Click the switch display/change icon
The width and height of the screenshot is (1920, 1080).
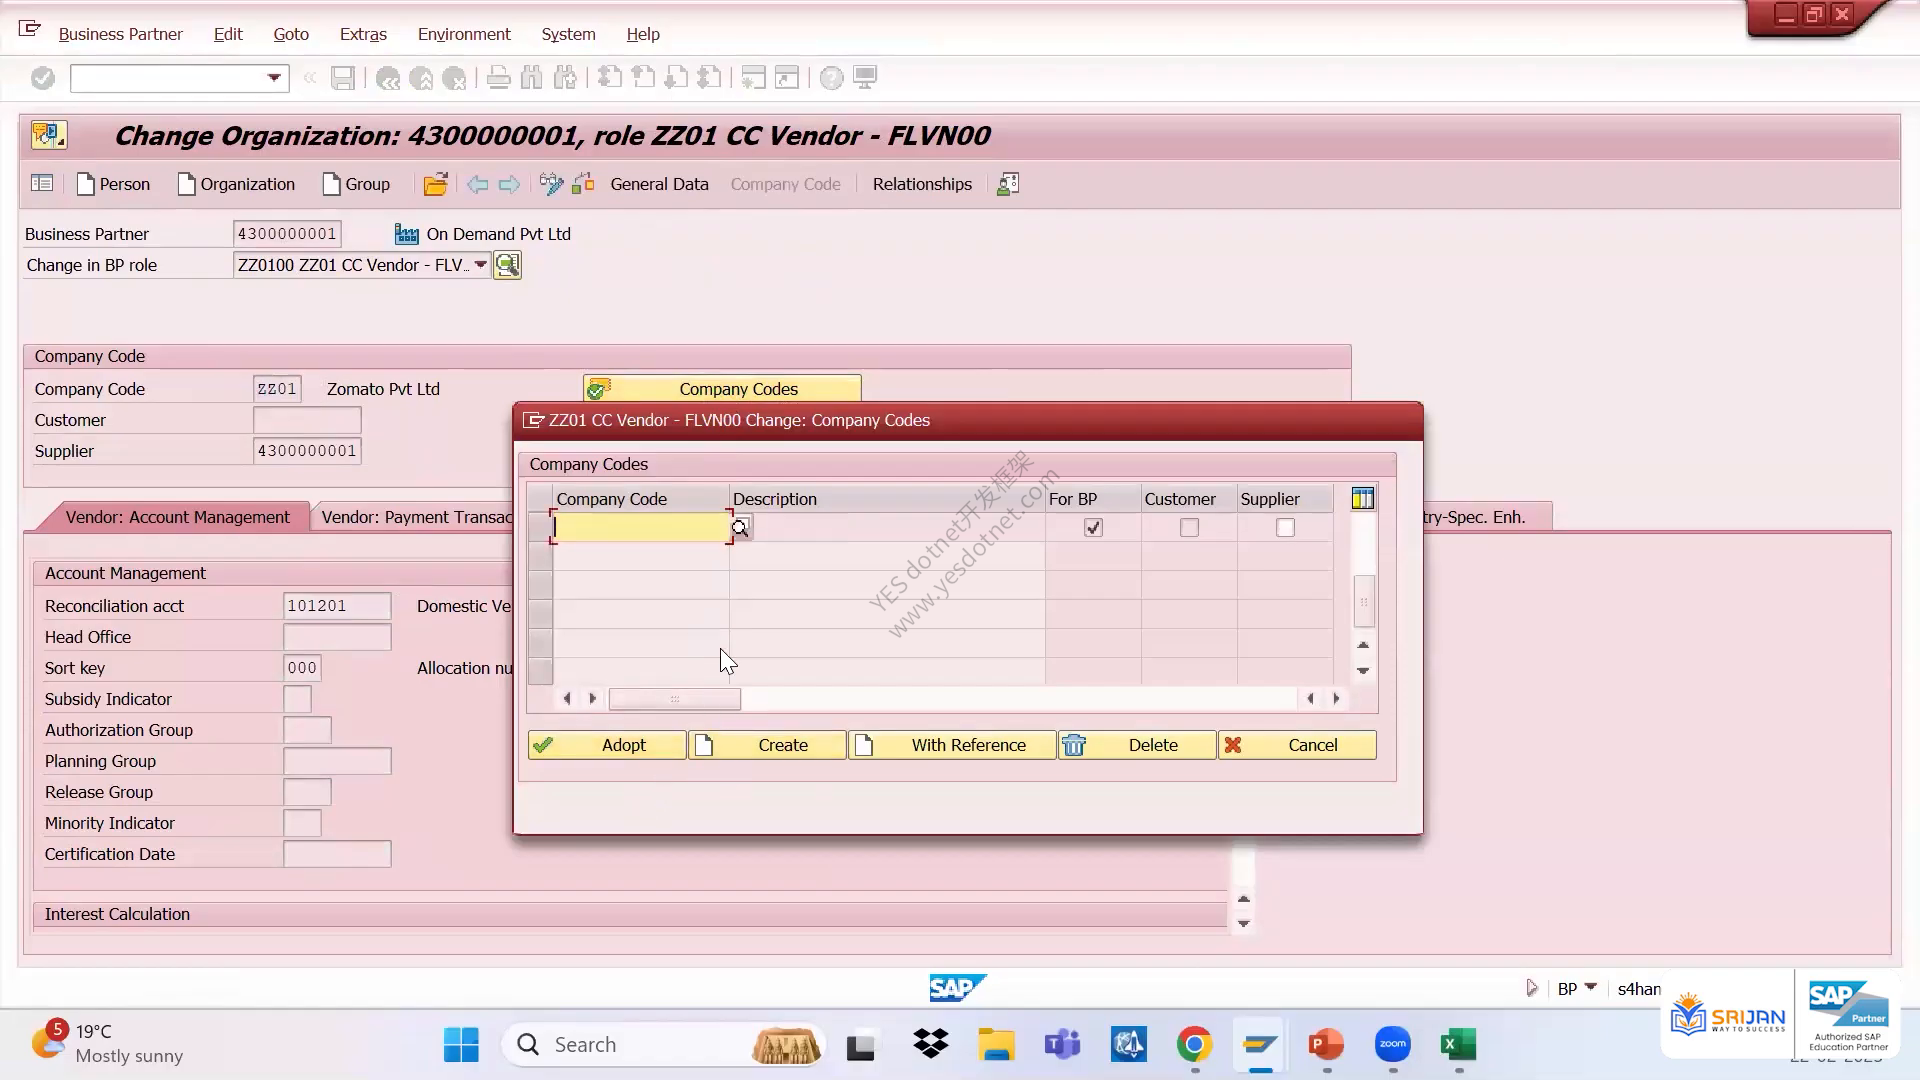tap(551, 184)
